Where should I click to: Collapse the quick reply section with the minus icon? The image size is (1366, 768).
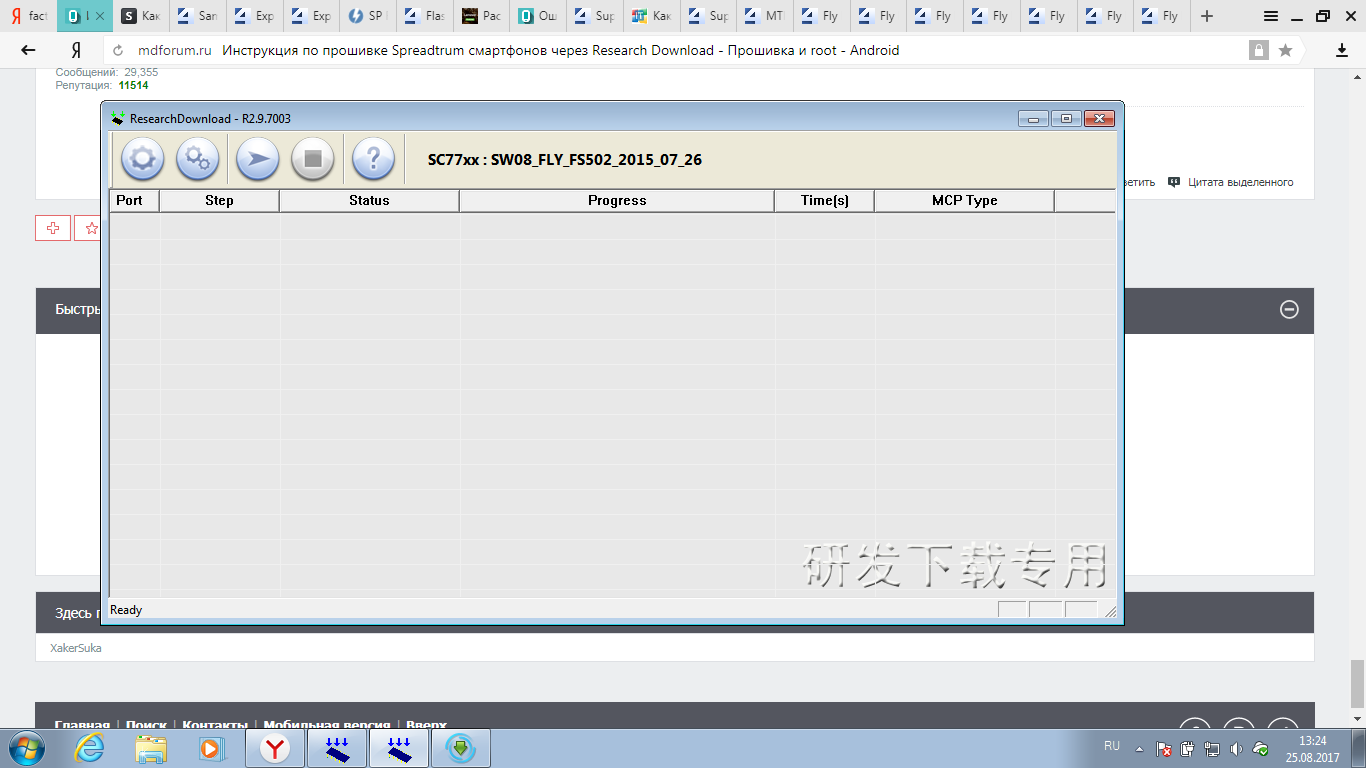tap(1289, 310)
